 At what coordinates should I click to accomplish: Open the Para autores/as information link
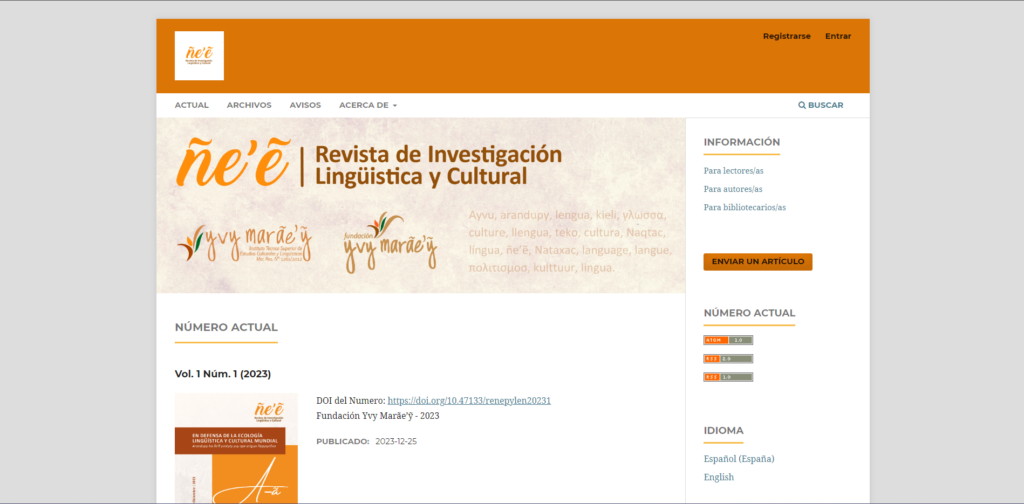tap(732, 189)
